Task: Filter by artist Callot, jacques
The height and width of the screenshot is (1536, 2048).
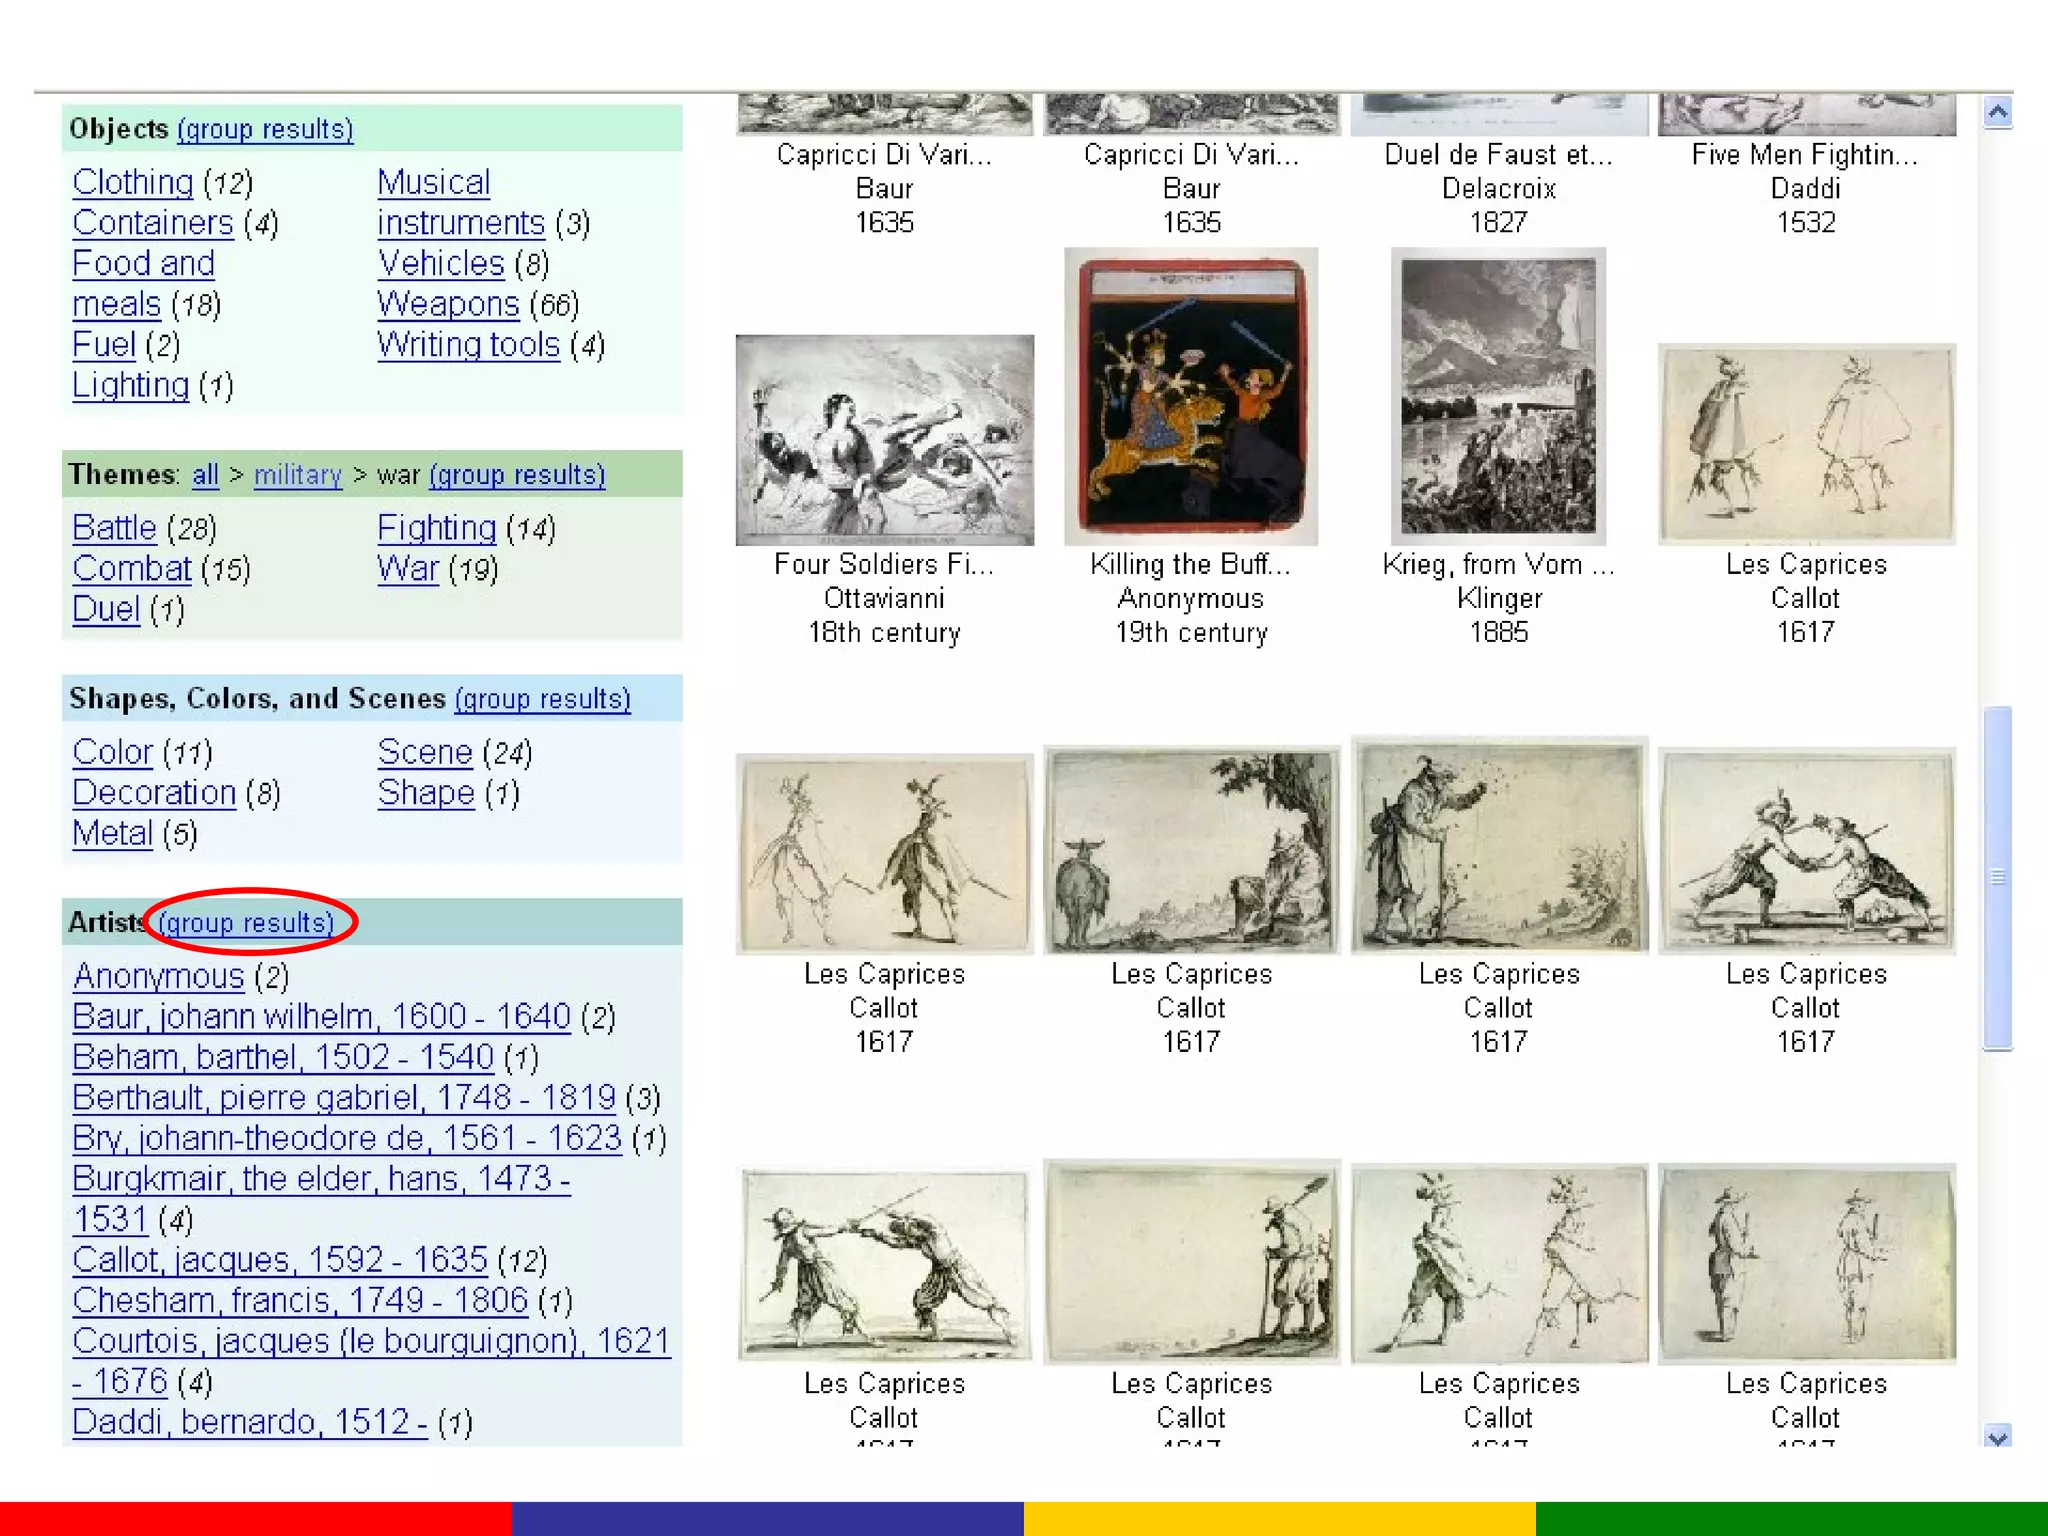Action: (x=279, y=1259)
